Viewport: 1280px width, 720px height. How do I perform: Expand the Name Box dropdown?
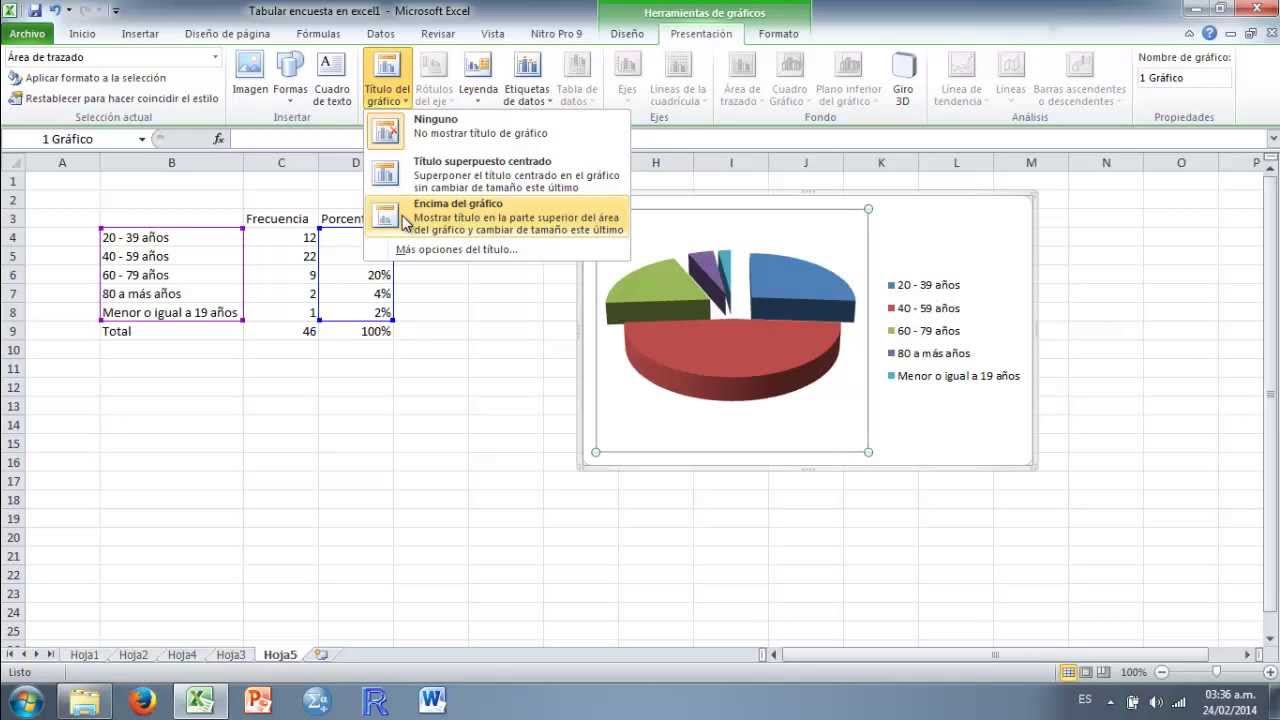[142, 139]
